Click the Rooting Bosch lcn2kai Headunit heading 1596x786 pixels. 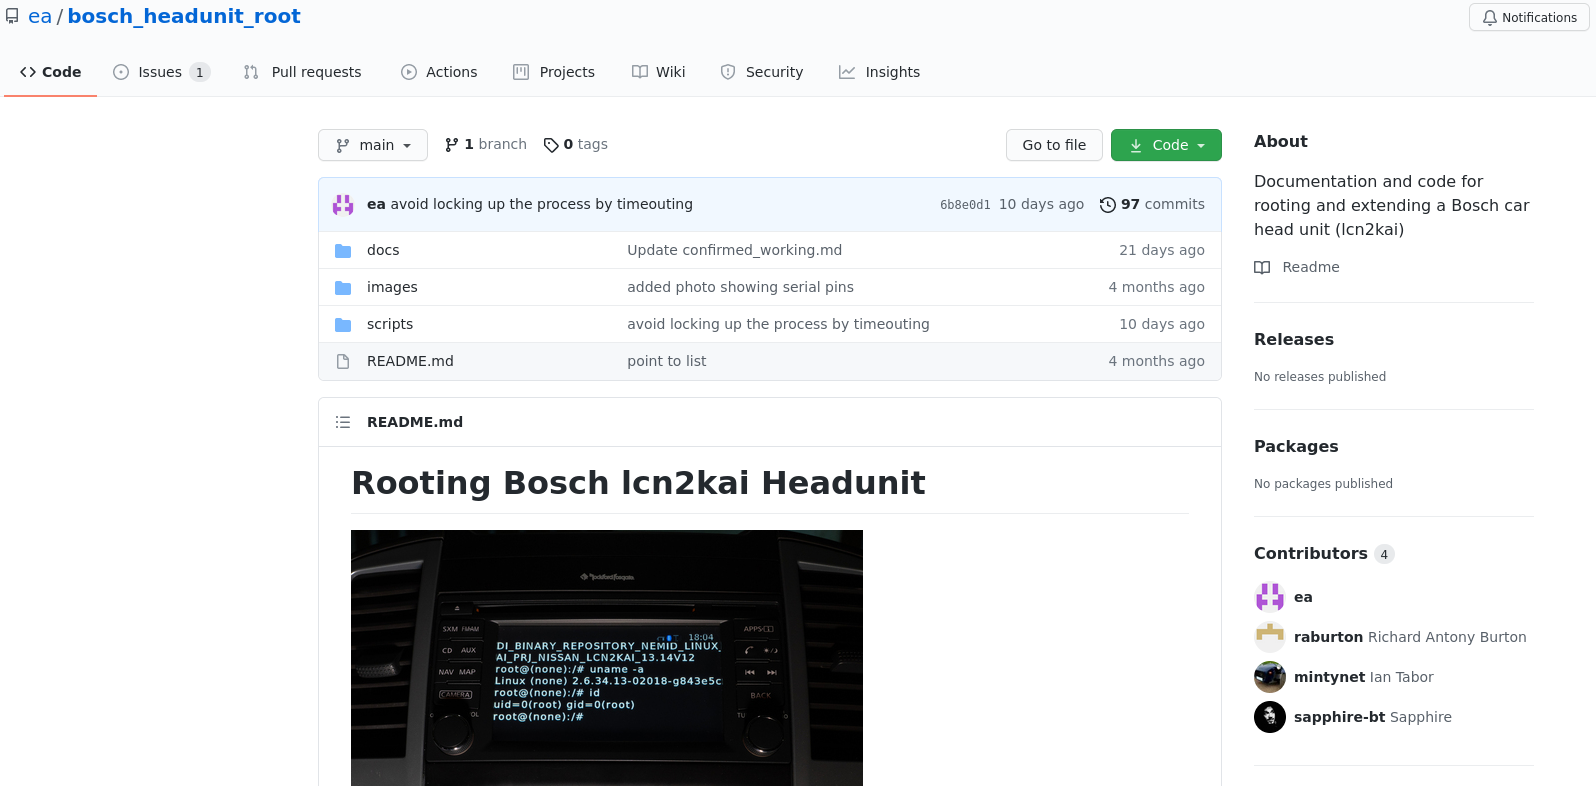(638, 483)
